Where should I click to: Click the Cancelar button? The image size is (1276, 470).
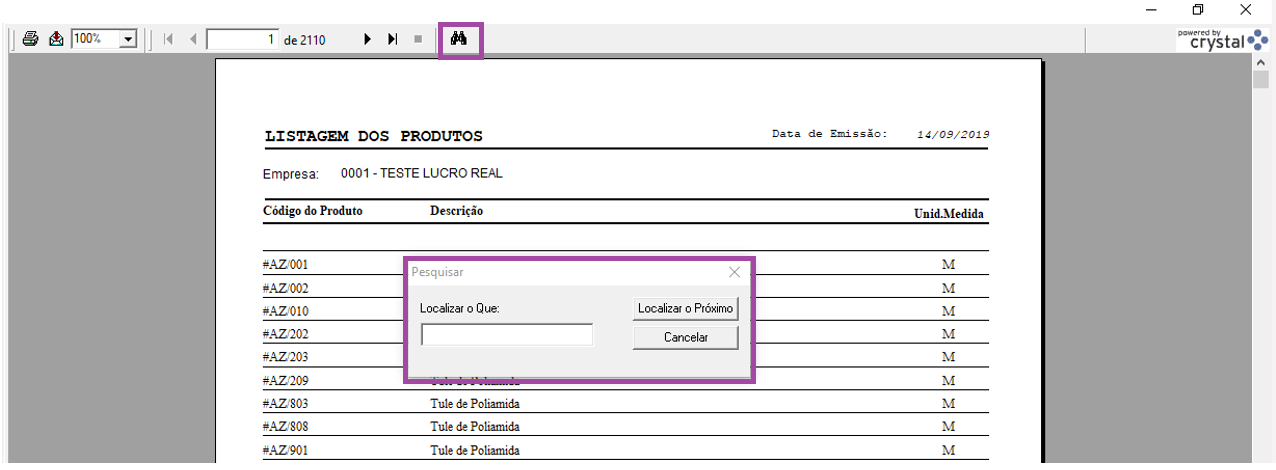(686, 338)
